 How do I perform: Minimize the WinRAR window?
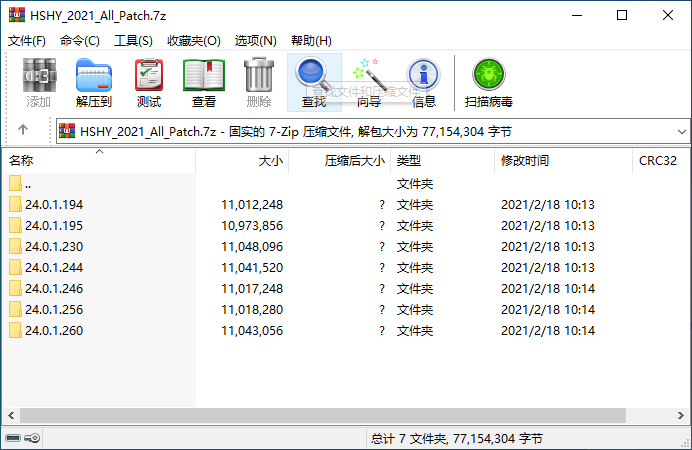click(577, 15)
